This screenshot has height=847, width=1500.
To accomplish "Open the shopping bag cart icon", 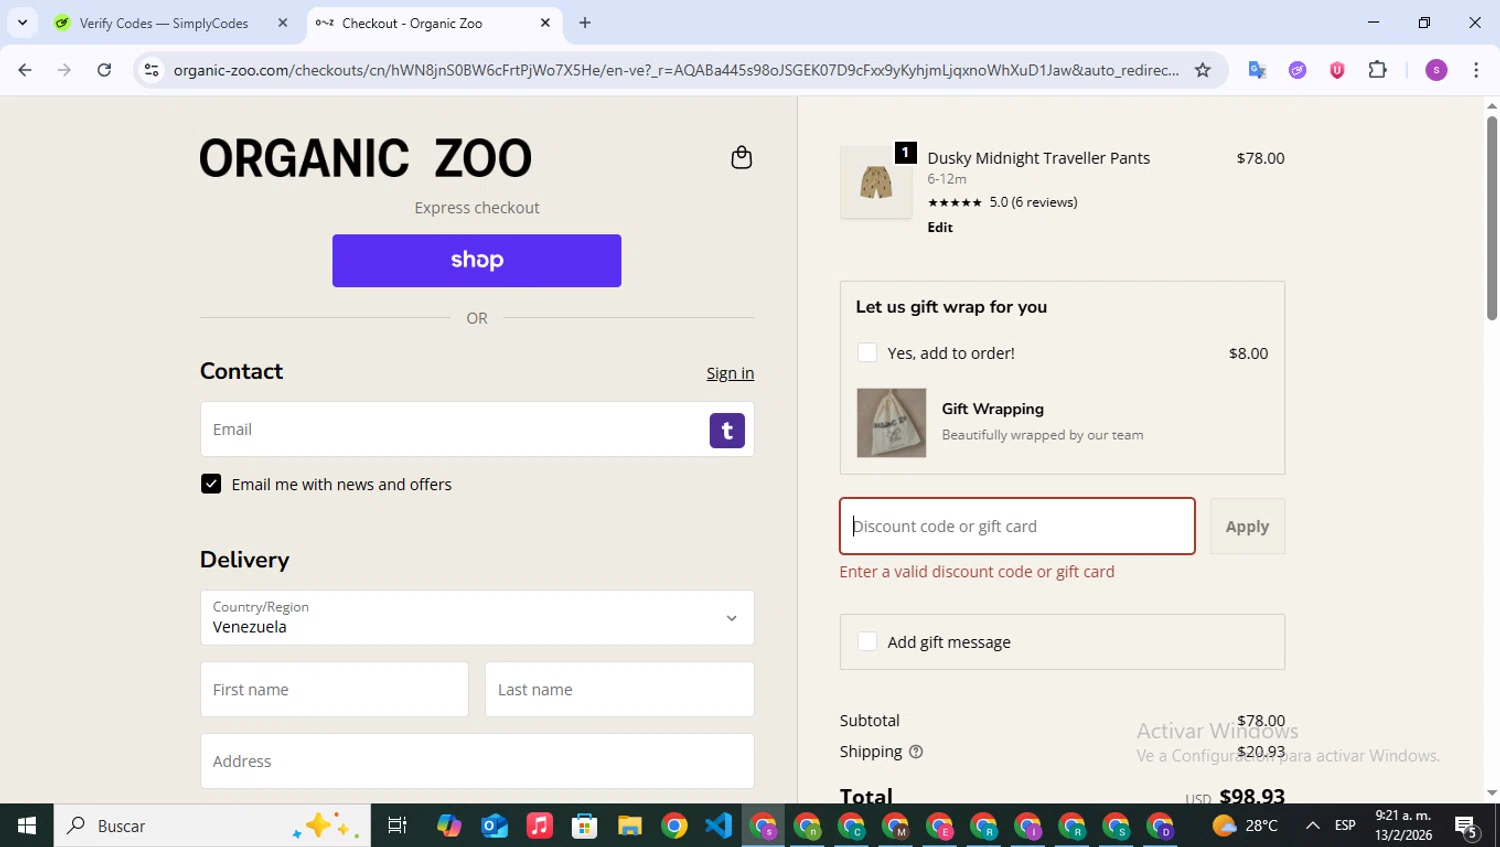I will pyautogui.click(x=741, y=157).
